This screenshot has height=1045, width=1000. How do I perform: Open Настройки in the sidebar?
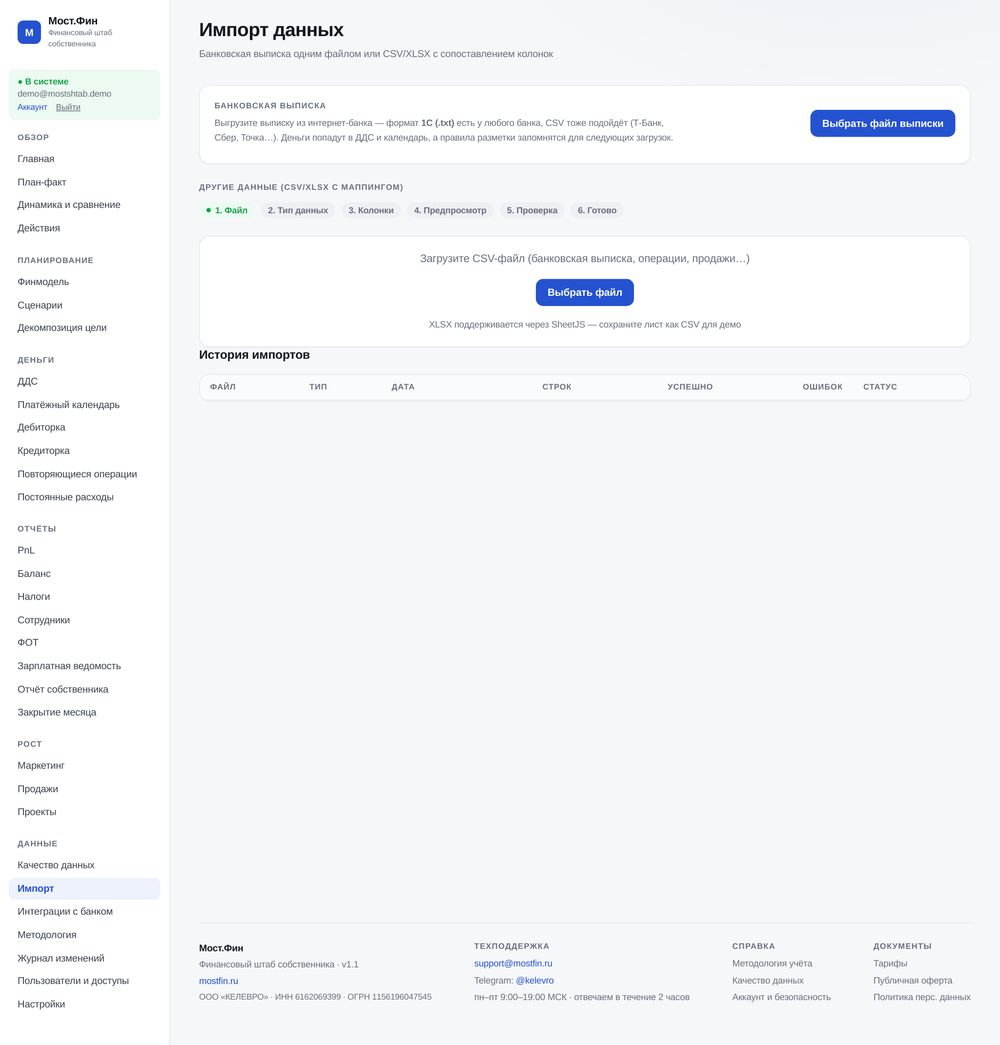(x=85, y=1004)
